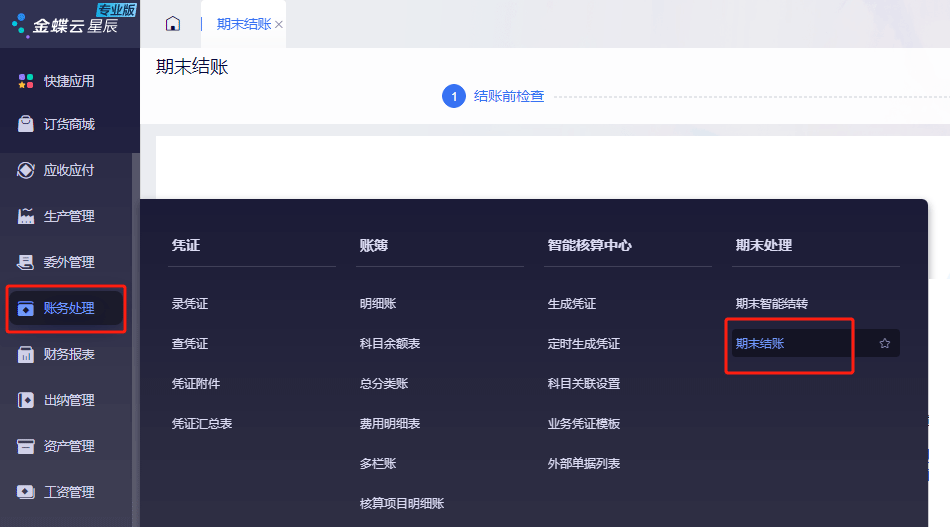Viewport: 950px width, 527px height.
Task: Click the 生产管理 factory icon
Action: [25, 216]
